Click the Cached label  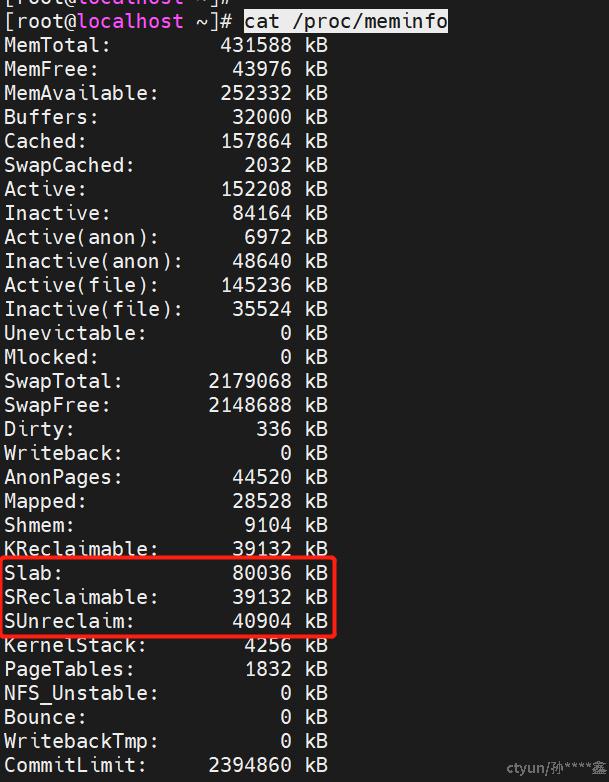[46, 141]
